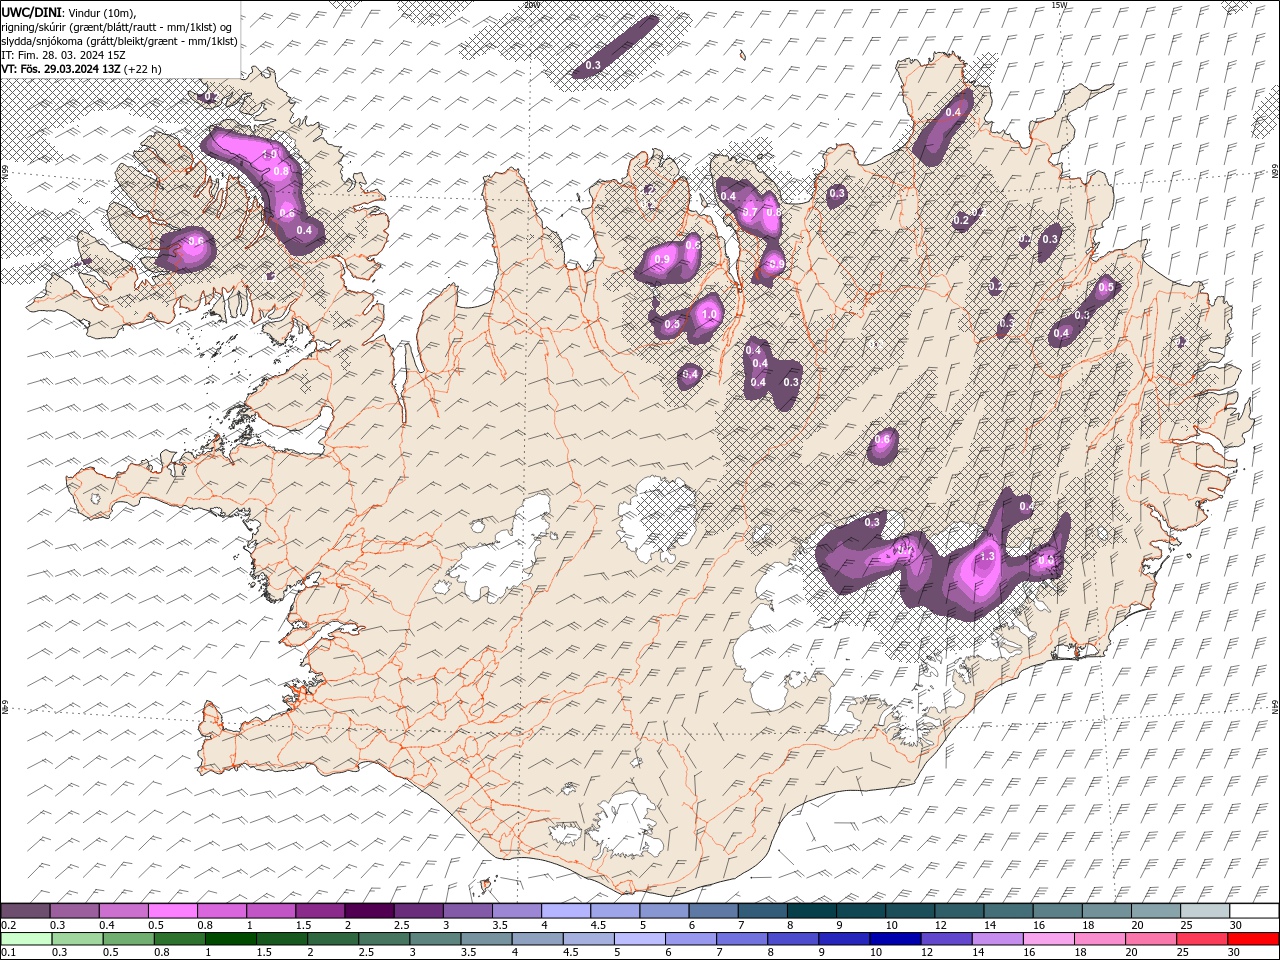Viewport: 1280px width, 960px height.
Task: Select the snowfall legend swatch between 0.3 and 0.4
Action: point(75,911)
